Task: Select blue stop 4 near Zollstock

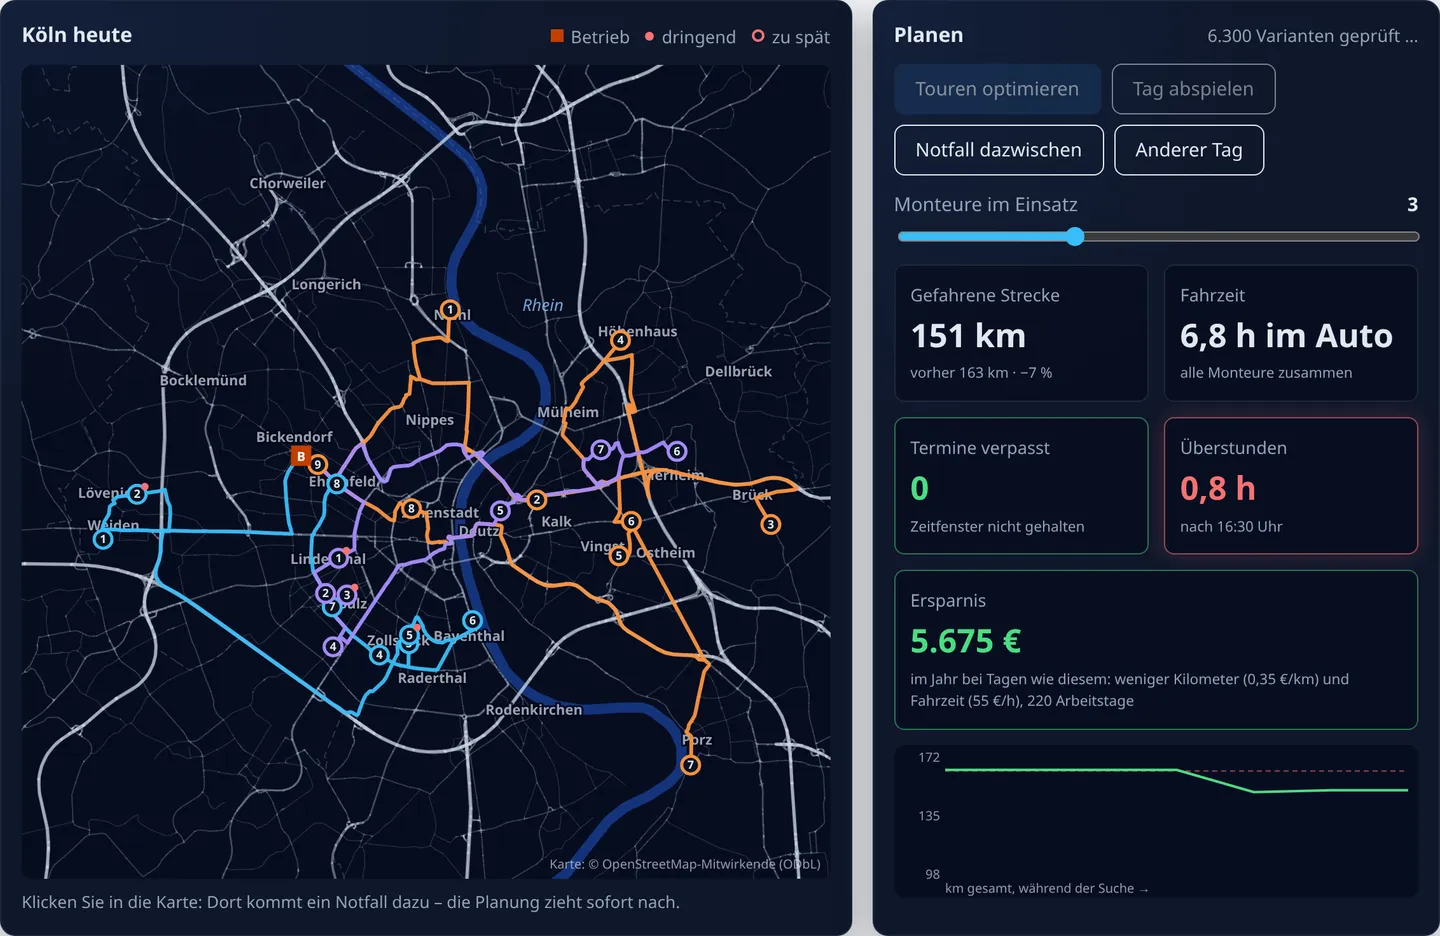Action: click(379, 655)
